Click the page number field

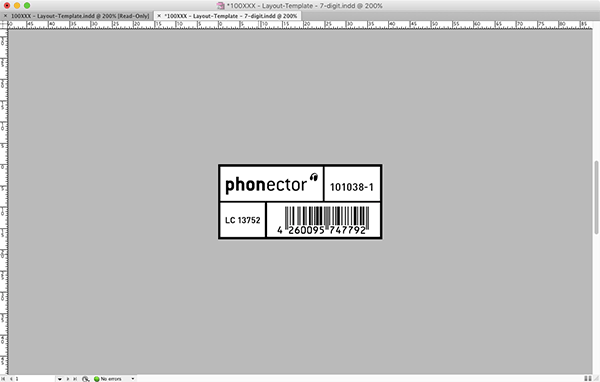pyautogui.click(x=35, y=379)
